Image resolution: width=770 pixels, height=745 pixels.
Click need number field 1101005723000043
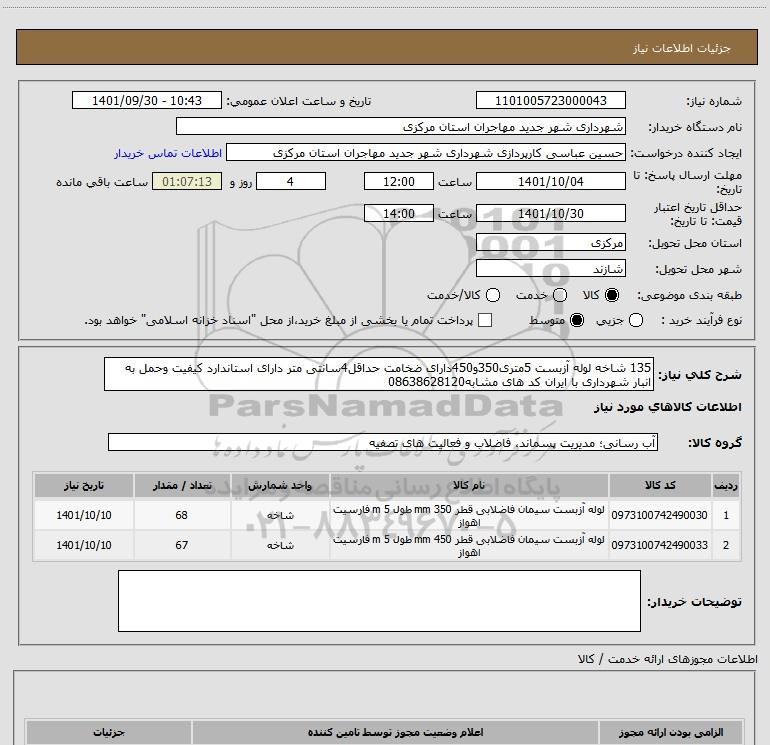(x=550, y=100)
